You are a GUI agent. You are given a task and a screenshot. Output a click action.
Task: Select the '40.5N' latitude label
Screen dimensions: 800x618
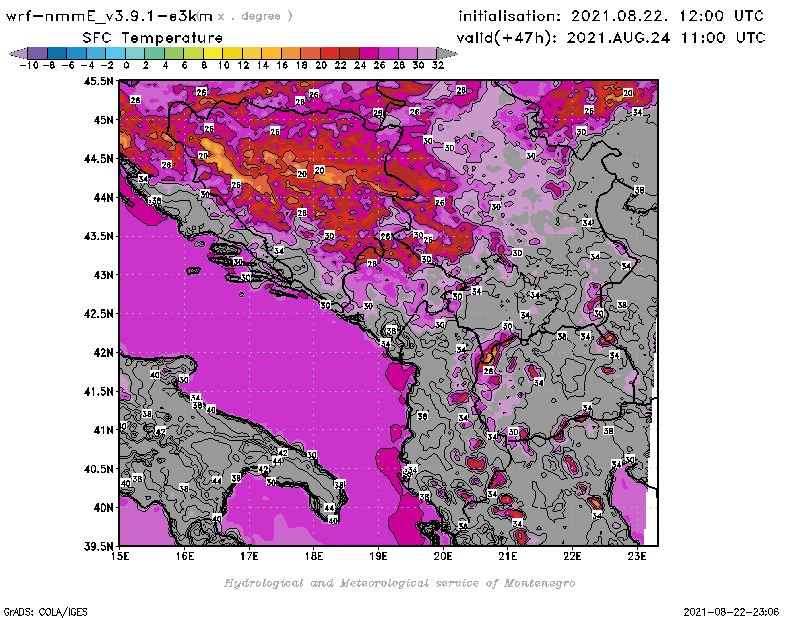click(x=98, y=469)
